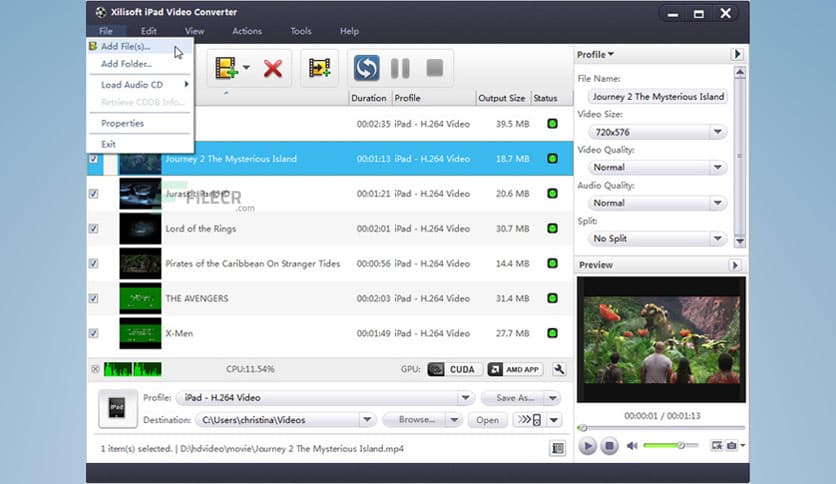Sort list by Output Size column header
Screen dimensions: 836x484
point(502,98)
